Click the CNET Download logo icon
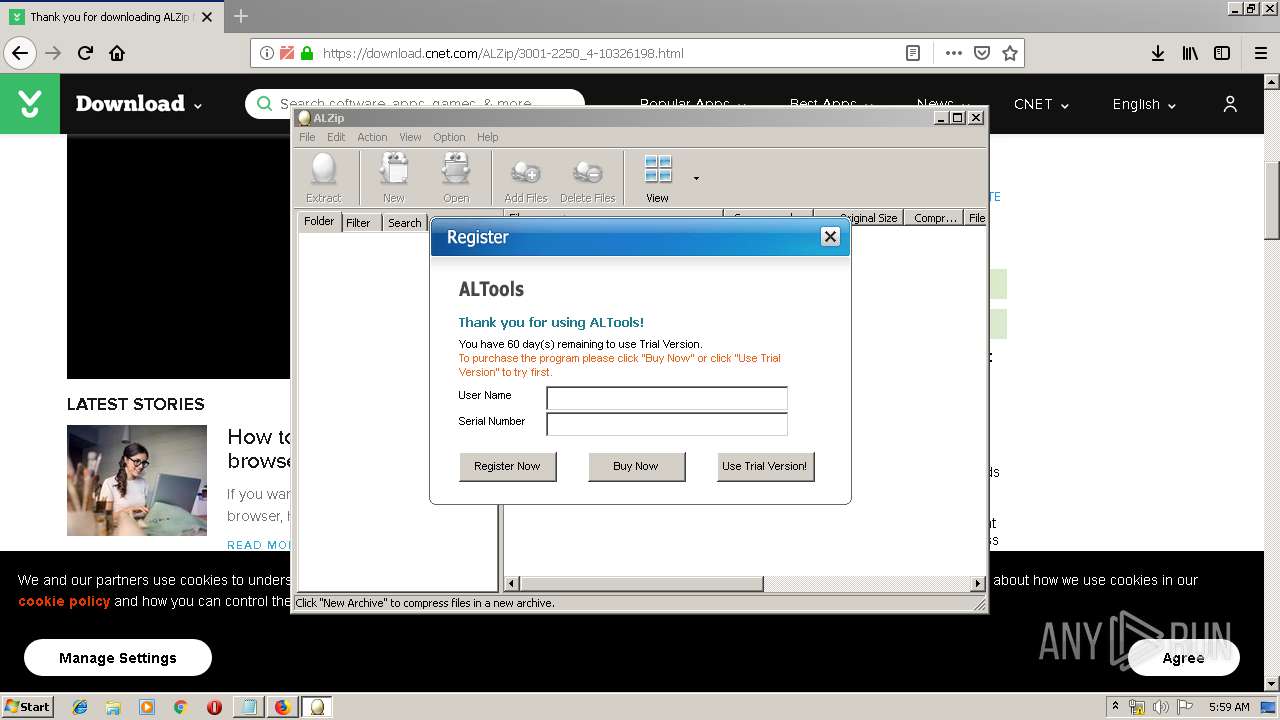This screenshot has height=720, width=1280. (30, 104)
